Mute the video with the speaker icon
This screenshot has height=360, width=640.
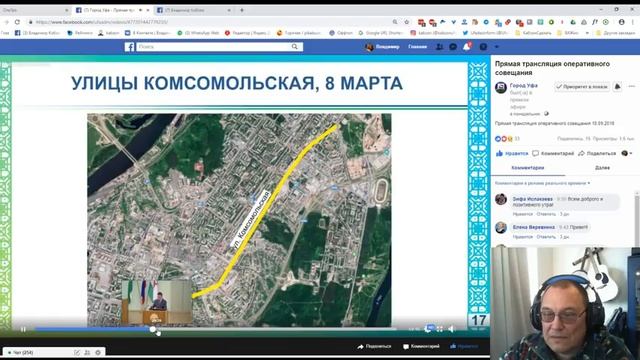[x=451, y=329]
